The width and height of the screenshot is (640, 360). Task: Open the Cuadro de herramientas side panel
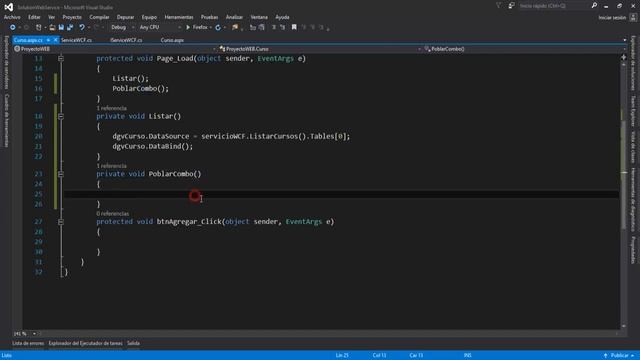[x=6, y=120]
